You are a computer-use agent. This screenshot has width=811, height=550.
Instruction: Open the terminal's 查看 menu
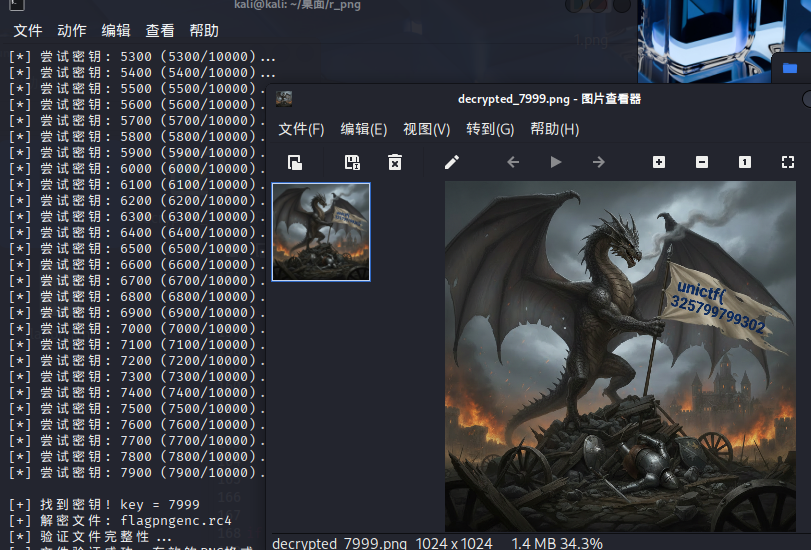tap(160, 31)
